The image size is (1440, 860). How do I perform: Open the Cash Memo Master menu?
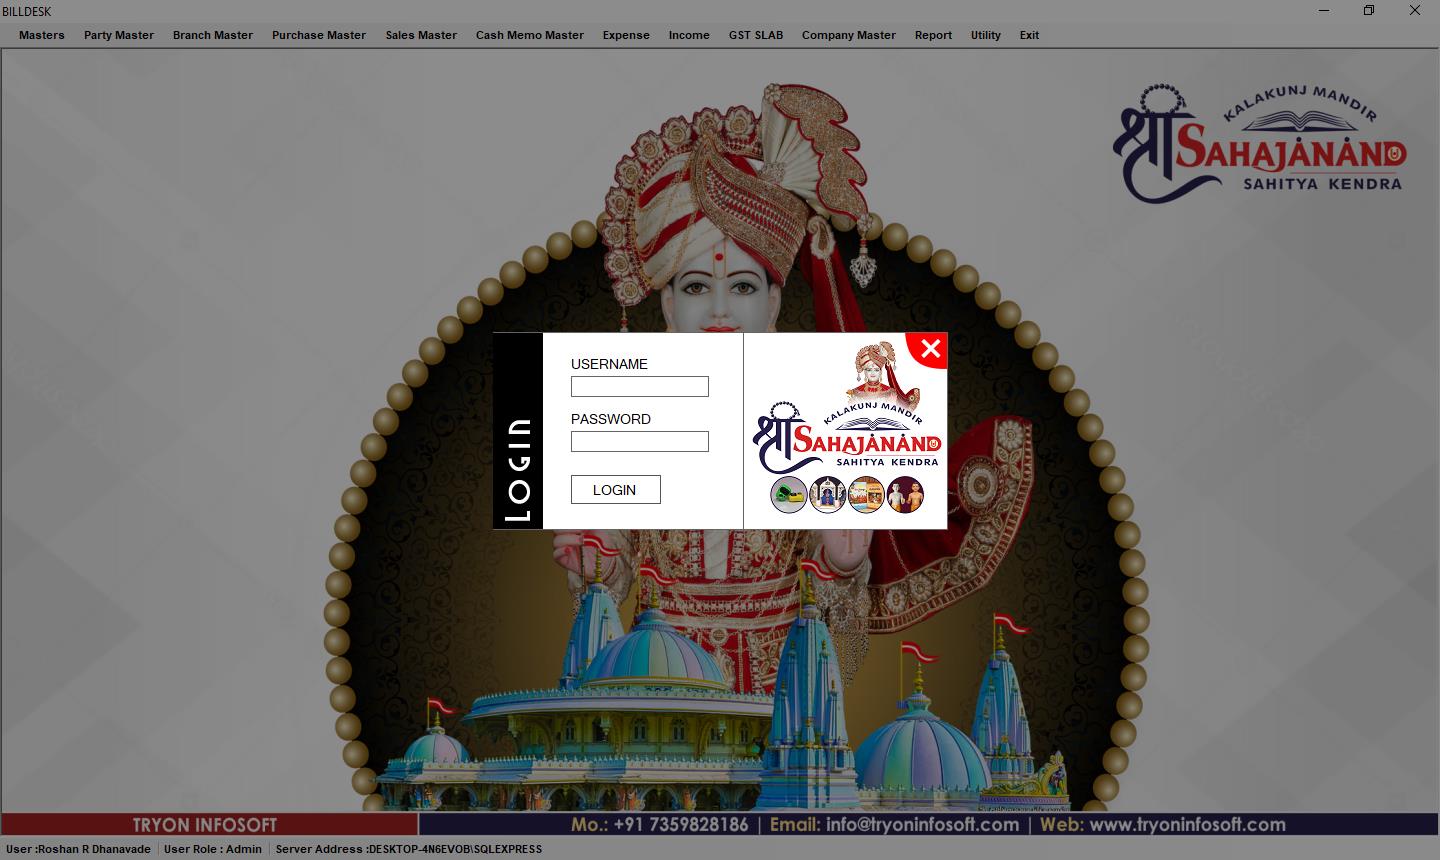[x=529, y=35]
